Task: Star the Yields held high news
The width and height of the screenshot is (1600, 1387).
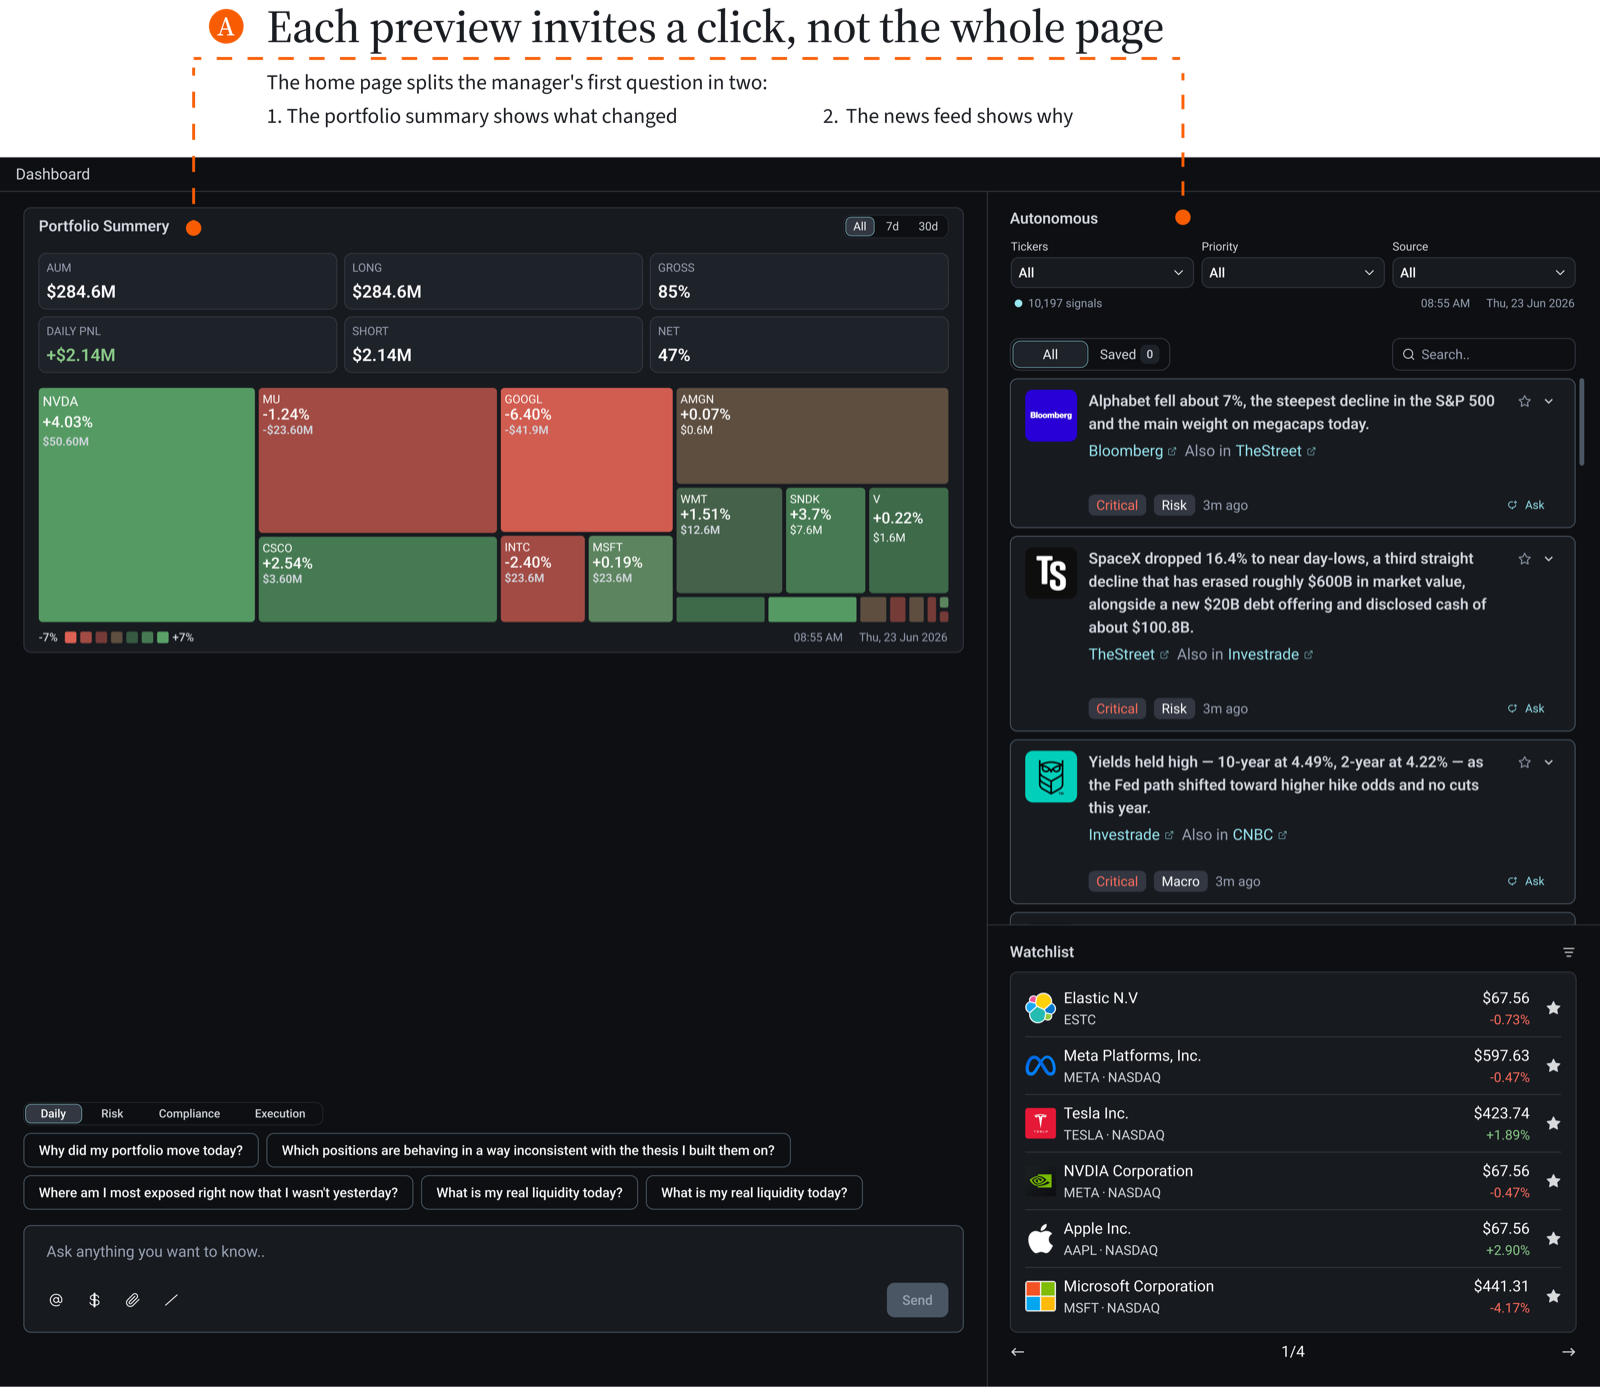Action: tap(1524, 762)
